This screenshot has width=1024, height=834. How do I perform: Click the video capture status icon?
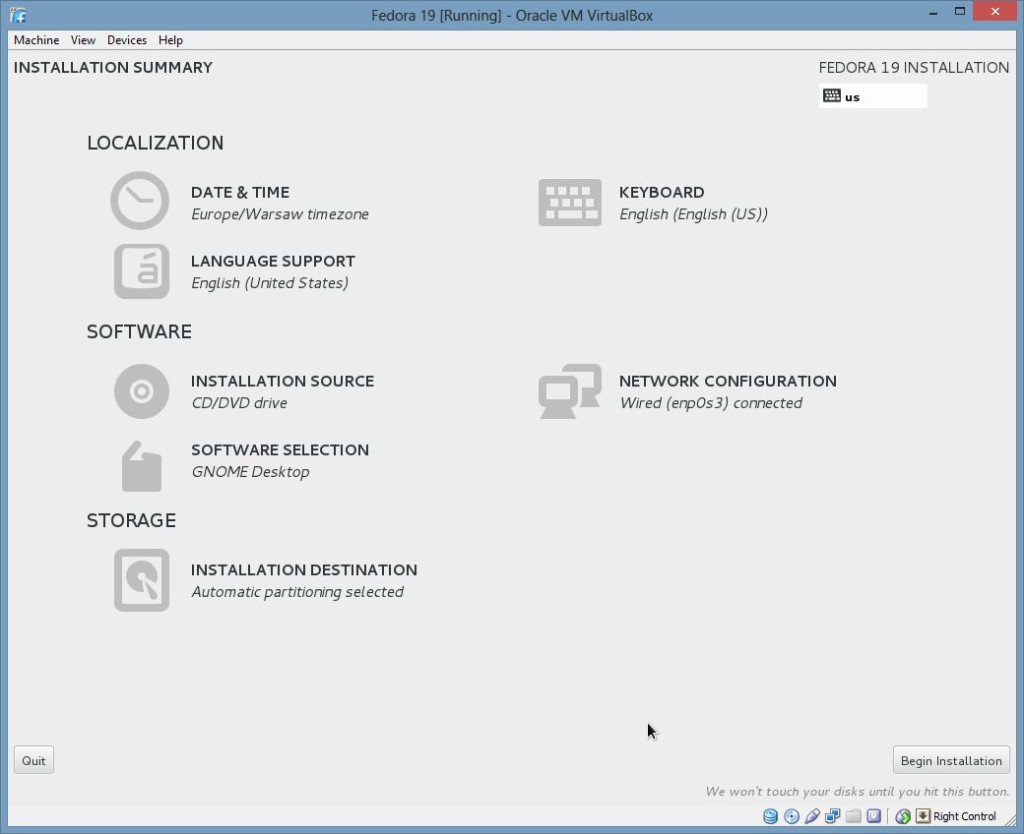874,816
